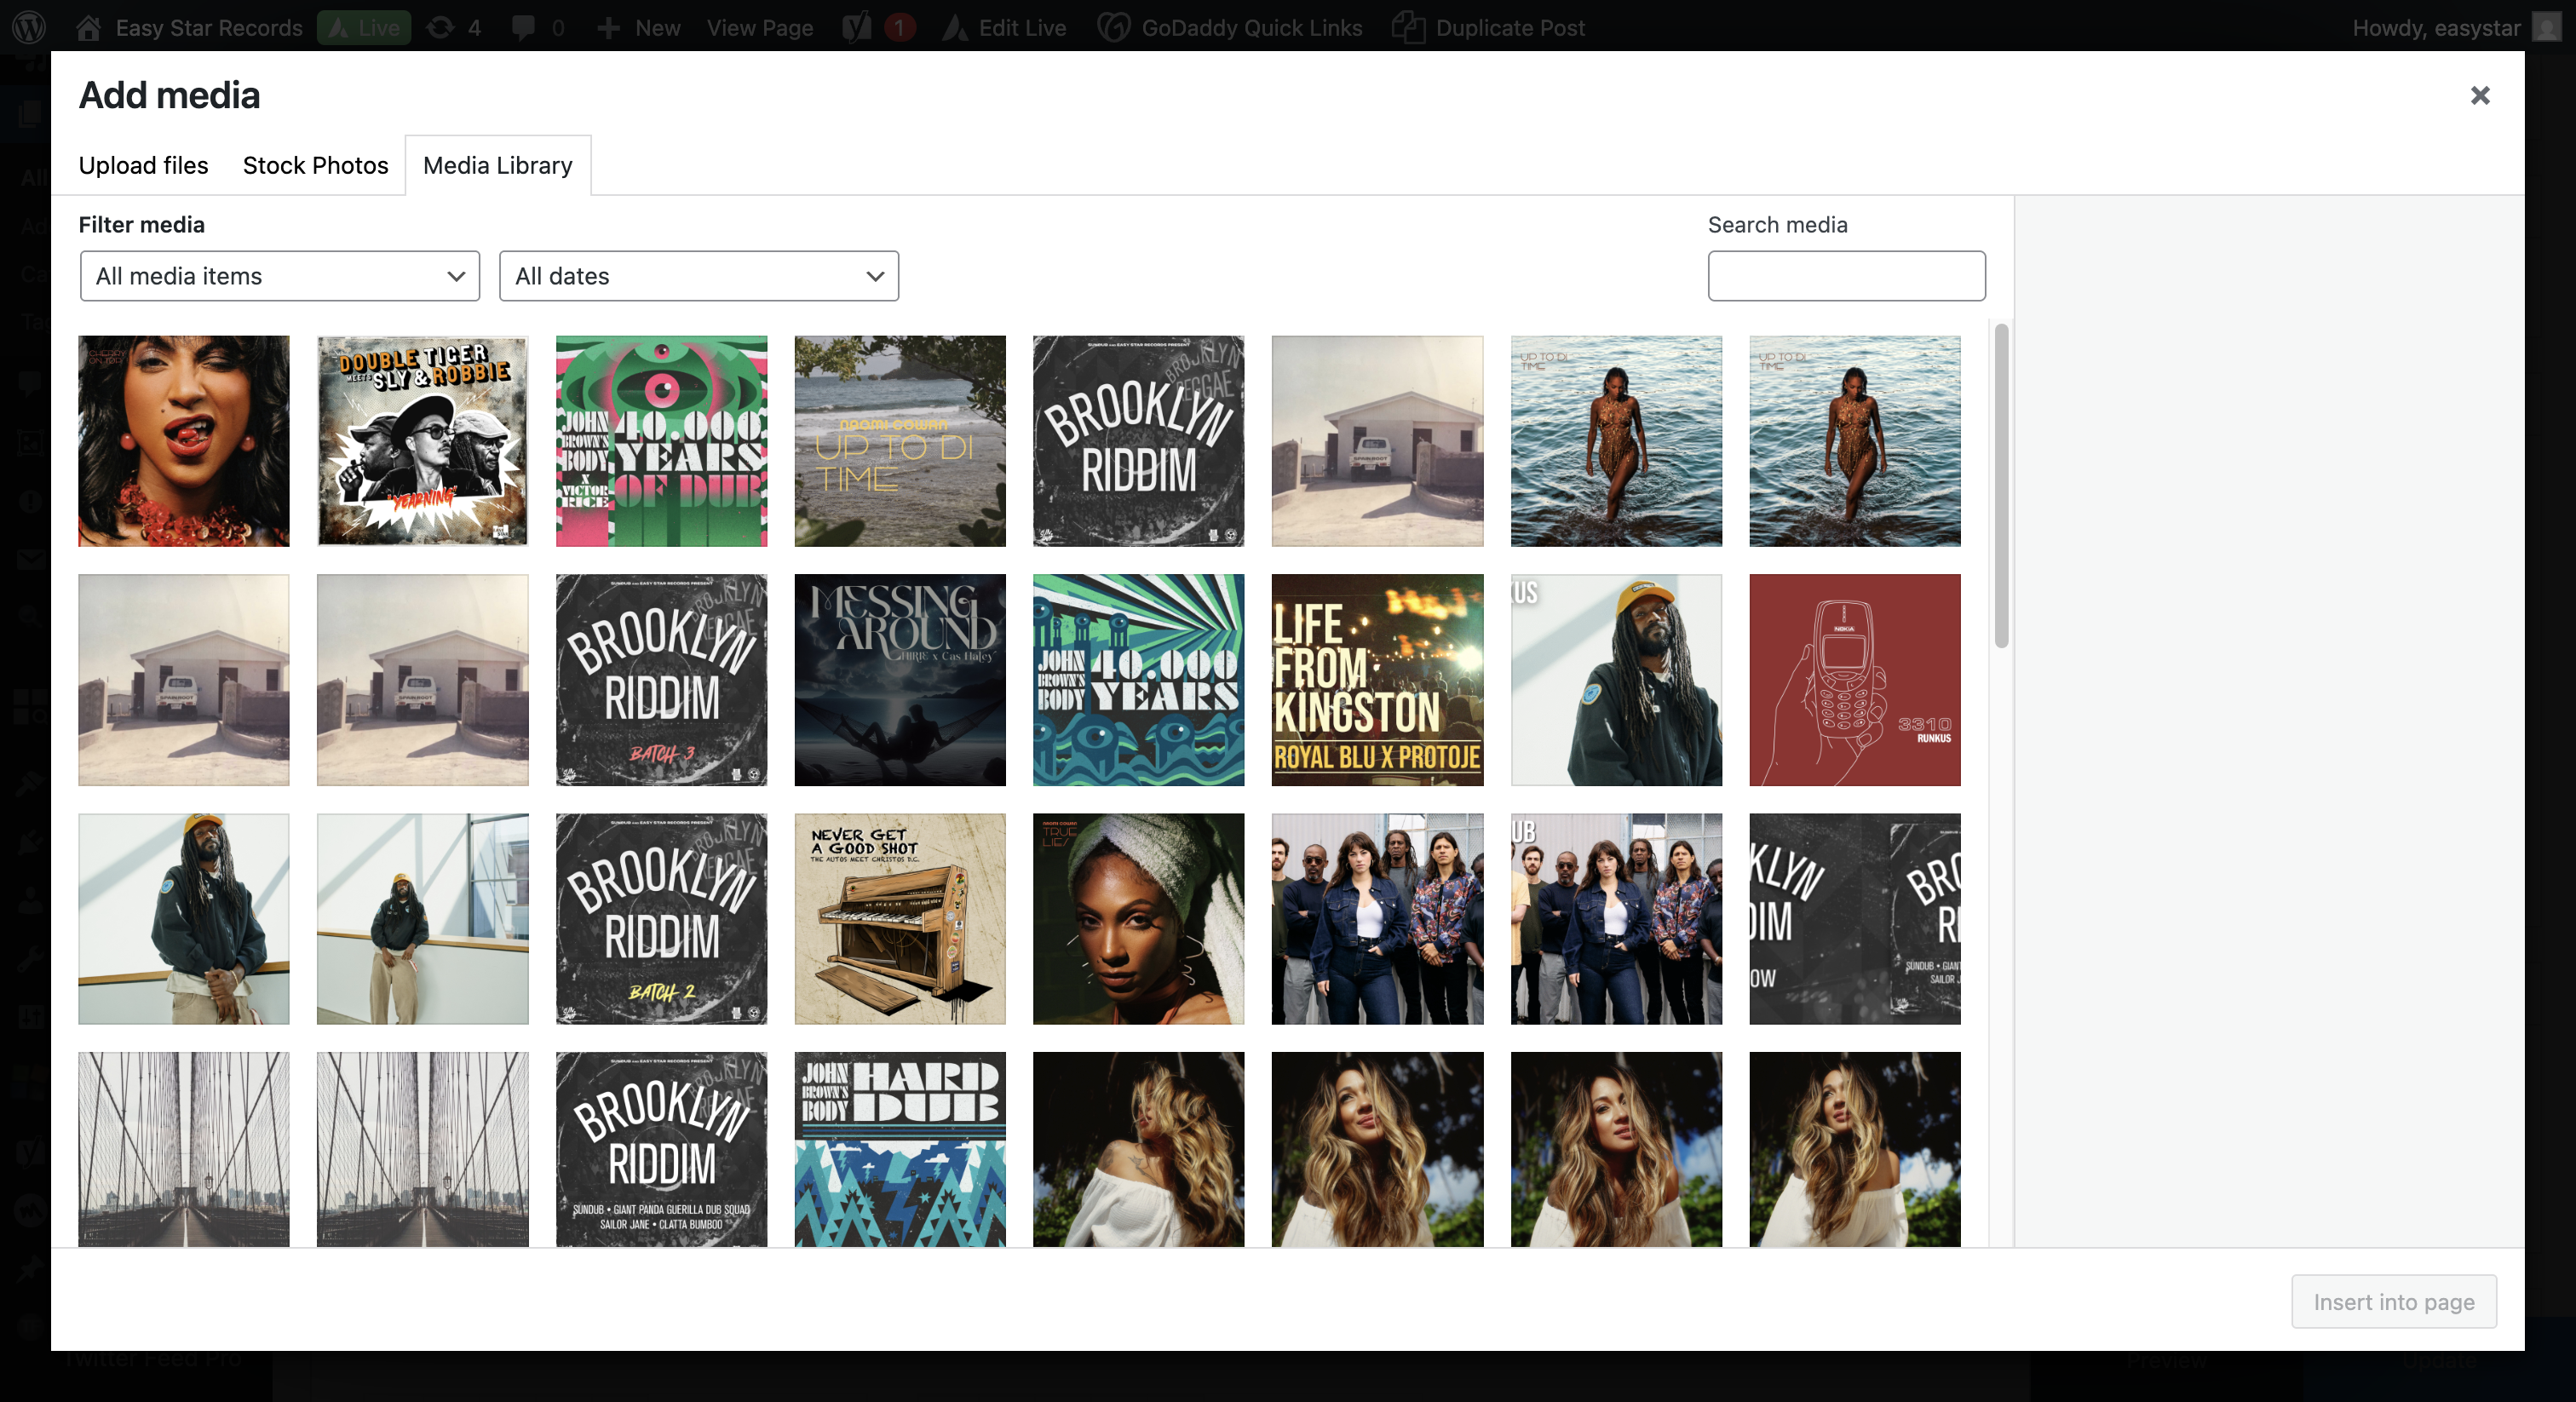Click the Insert into page button
The image size is (2576, 1402).
(2394, 1301)
